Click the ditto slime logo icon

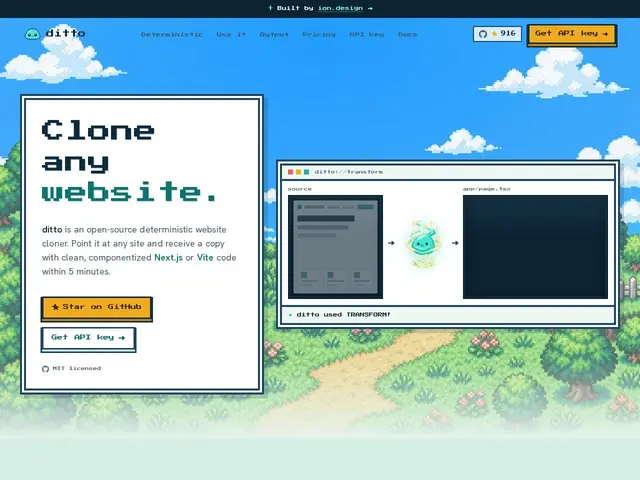point(32,34)
